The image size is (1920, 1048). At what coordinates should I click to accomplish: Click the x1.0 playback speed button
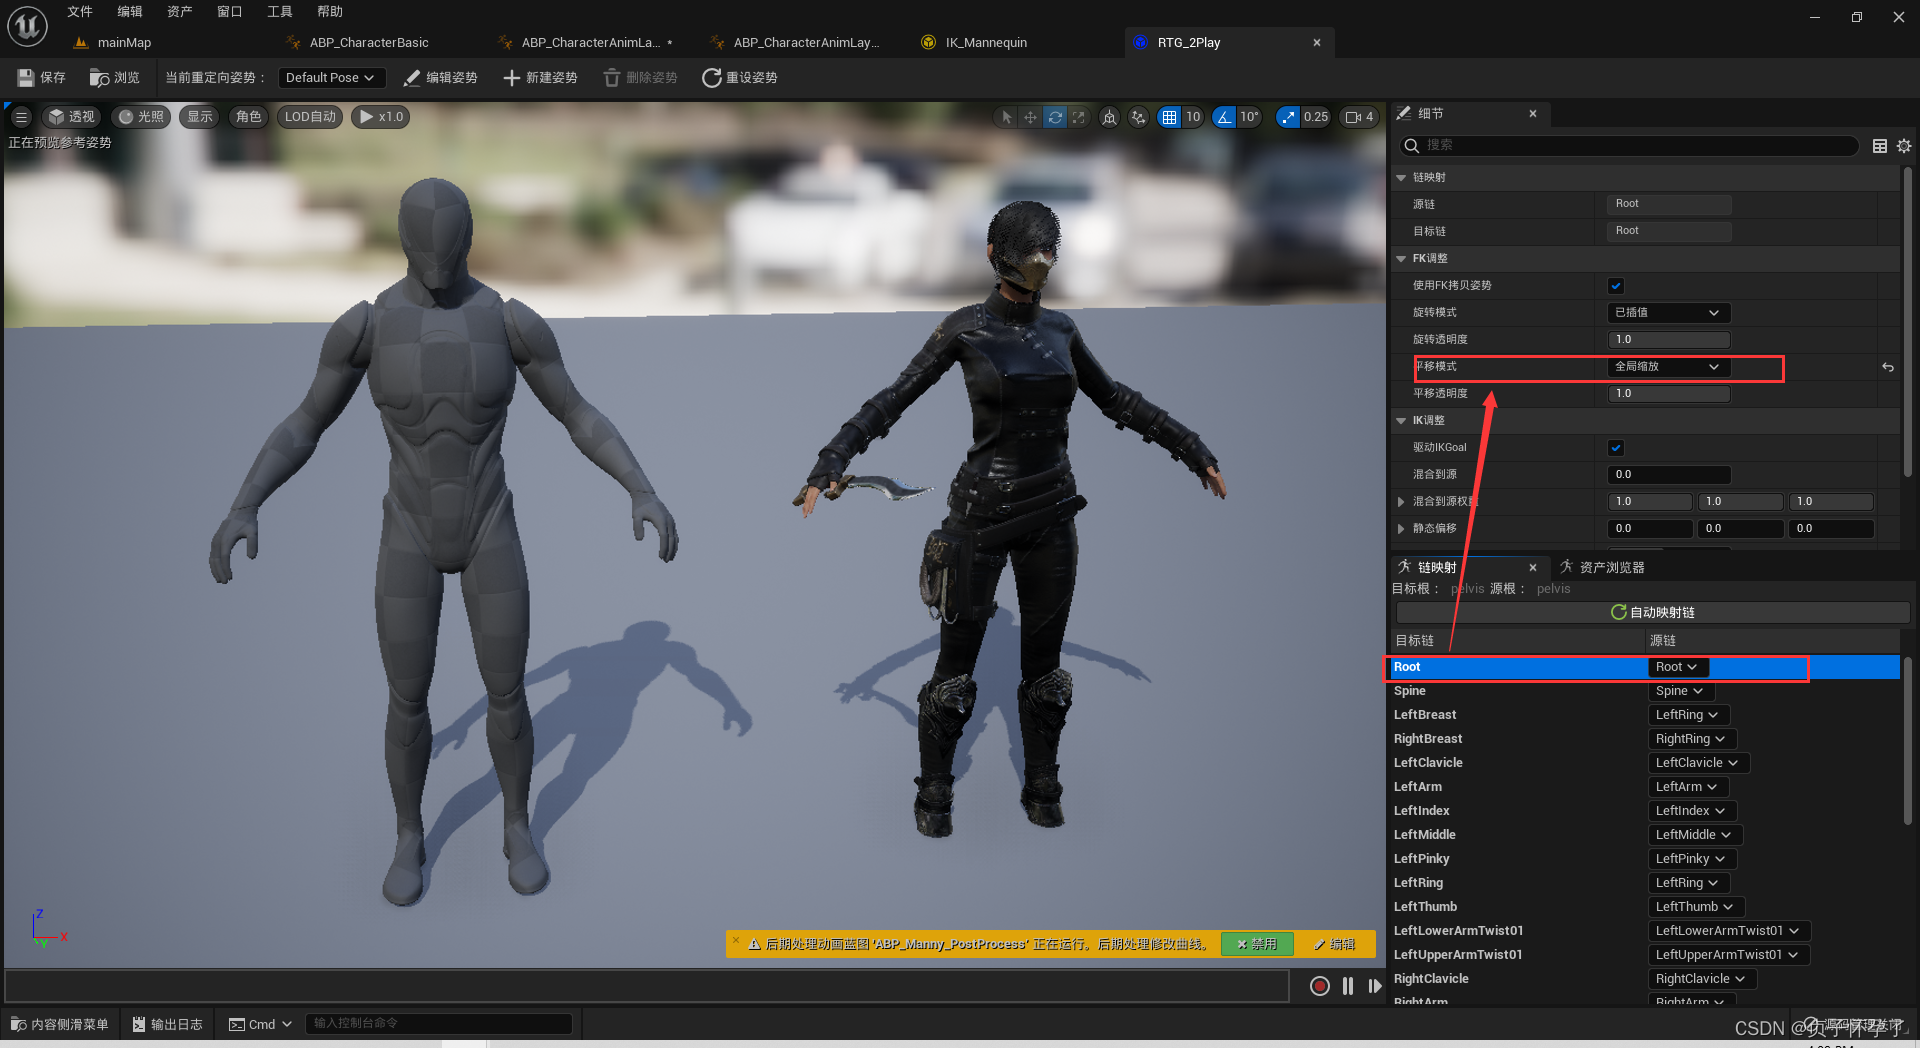[x=381, y=117]
